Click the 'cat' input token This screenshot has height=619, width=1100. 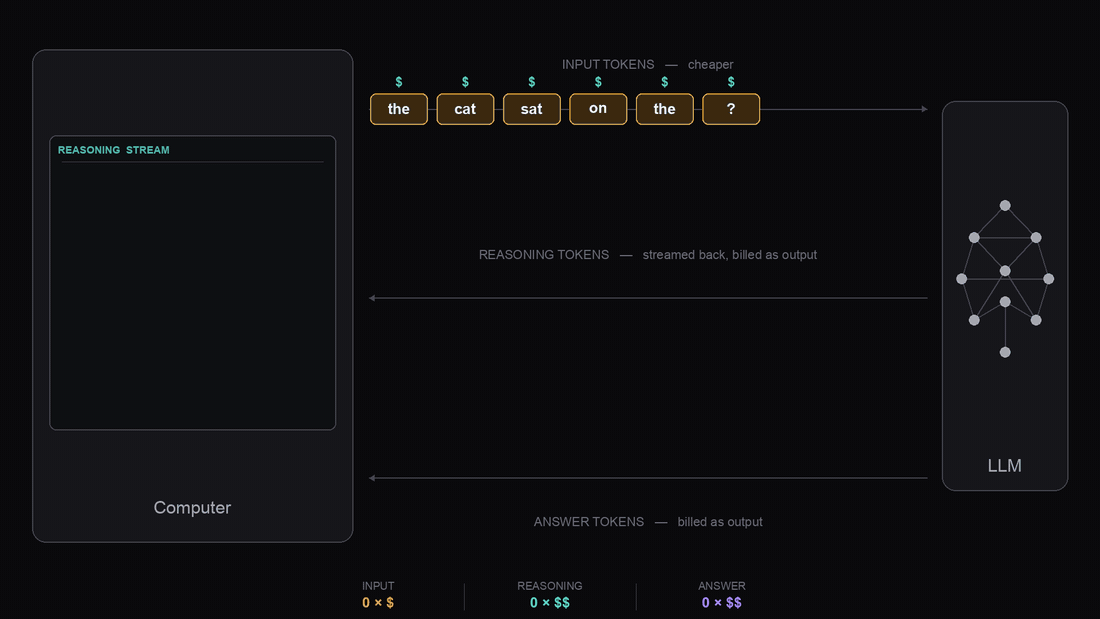(465, 109)
